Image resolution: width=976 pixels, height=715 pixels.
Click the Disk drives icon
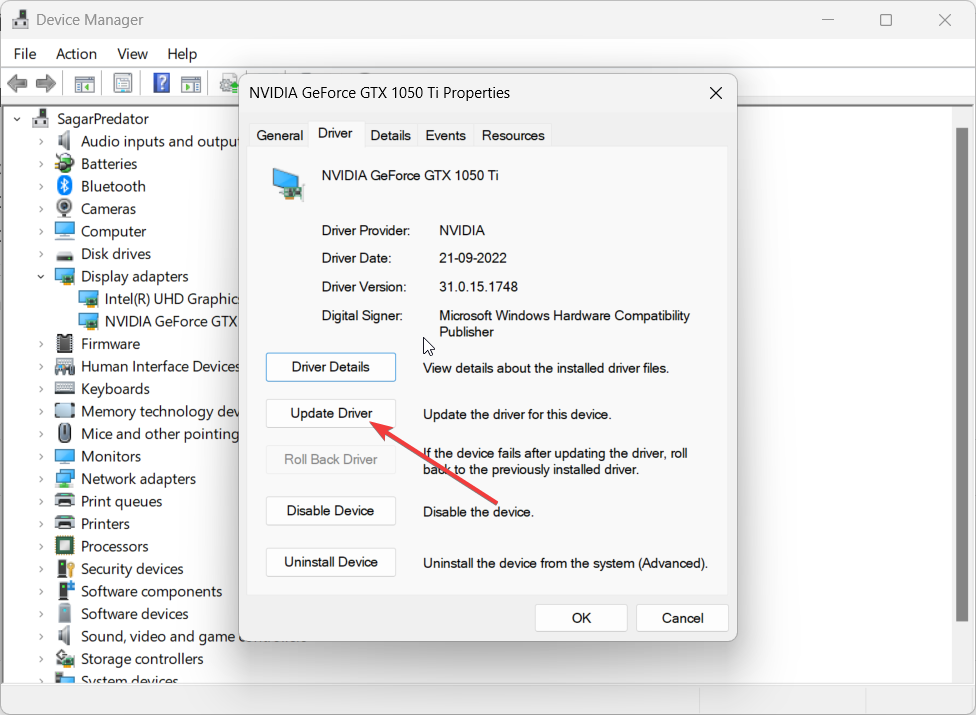point(65,255)
